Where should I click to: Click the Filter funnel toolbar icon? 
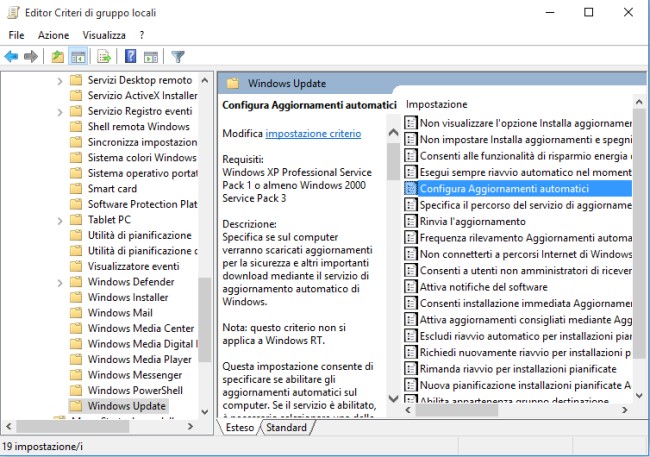click(178, 56)
